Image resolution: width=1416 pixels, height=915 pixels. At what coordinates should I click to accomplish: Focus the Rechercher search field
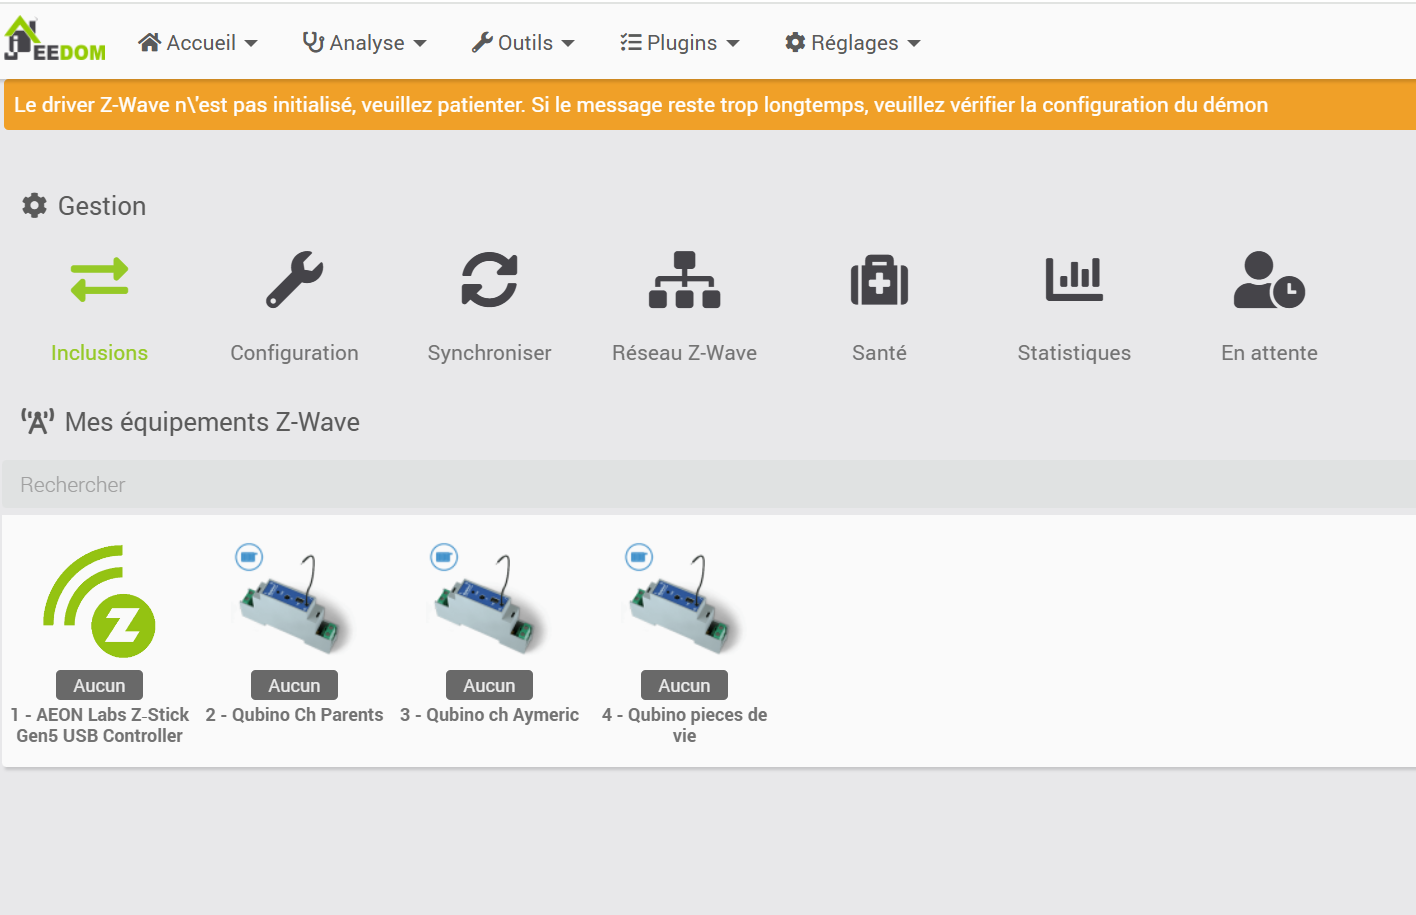709,485
